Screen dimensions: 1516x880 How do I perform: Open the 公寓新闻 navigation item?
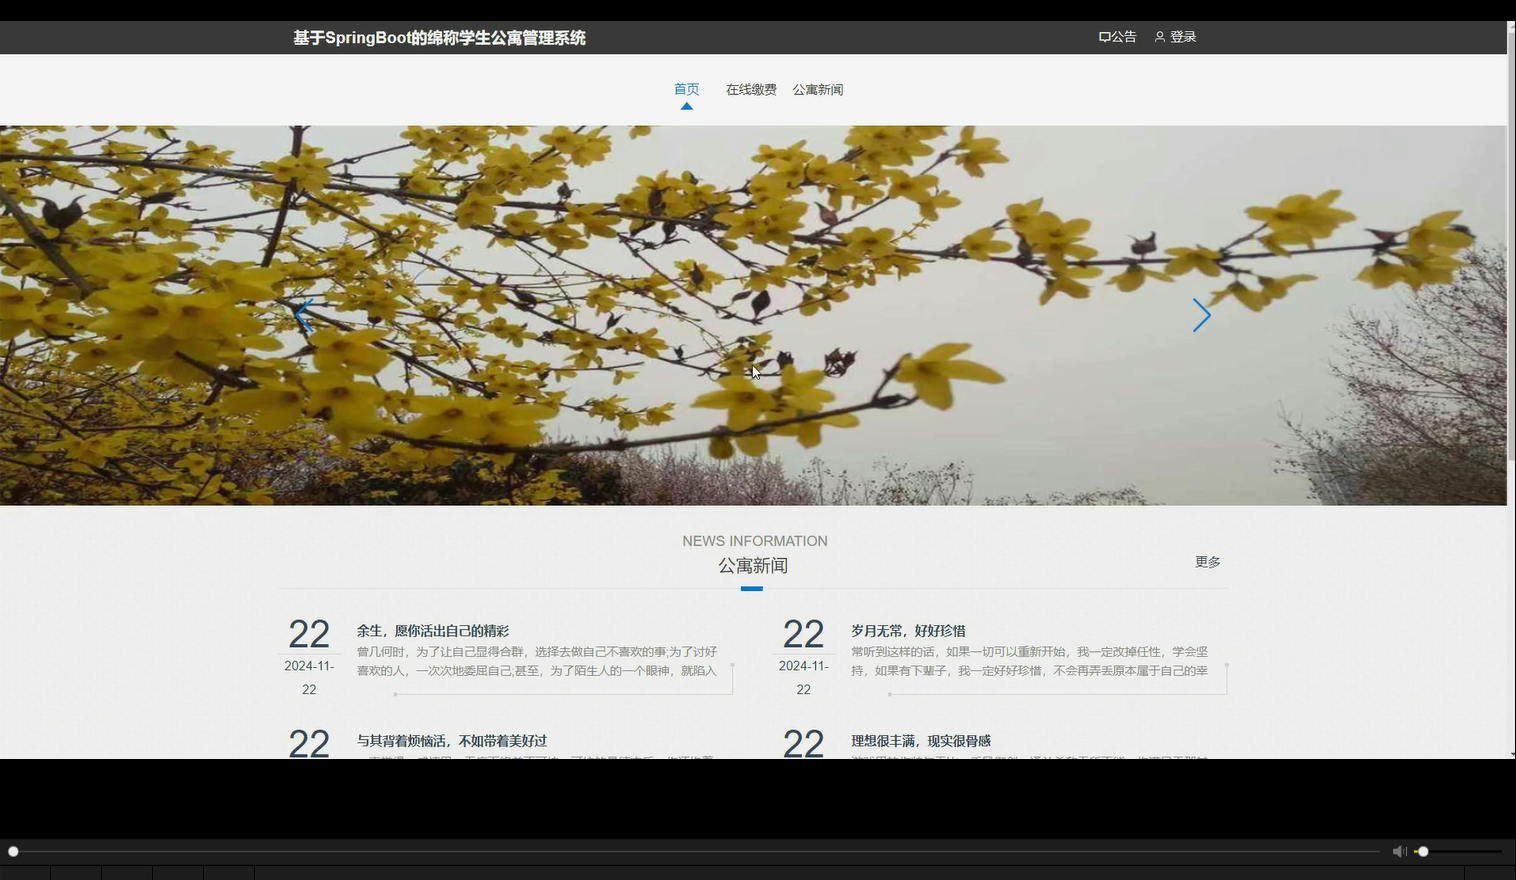[817, 89]
